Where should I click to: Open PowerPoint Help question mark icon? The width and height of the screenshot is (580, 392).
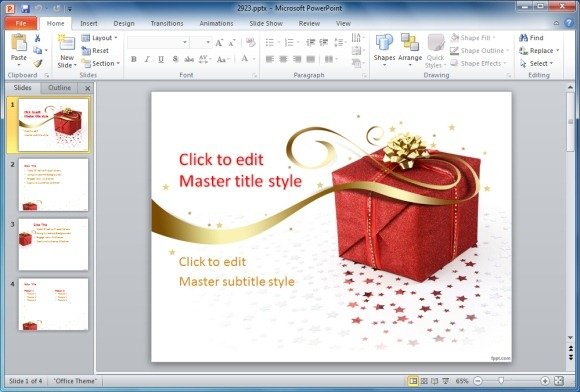pyautogui.click(x=569, y=23)
